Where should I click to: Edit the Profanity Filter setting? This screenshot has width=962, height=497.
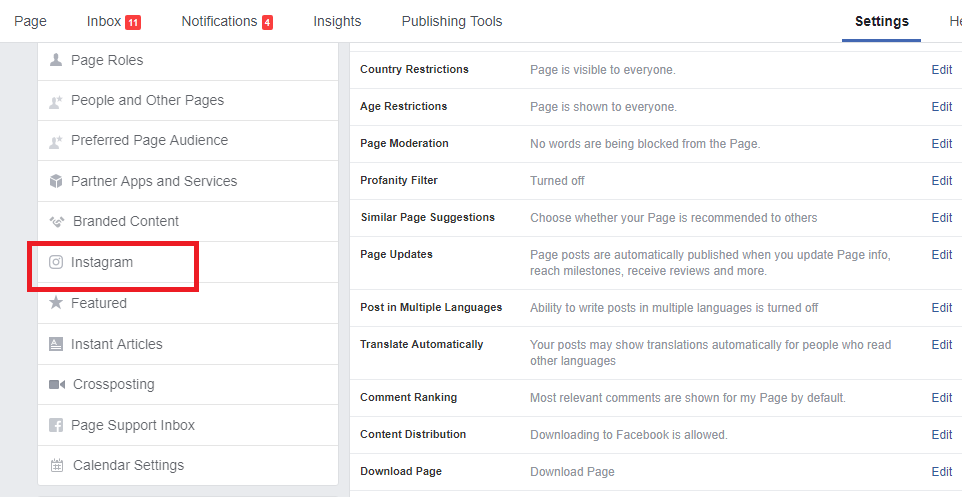(942, 180)
